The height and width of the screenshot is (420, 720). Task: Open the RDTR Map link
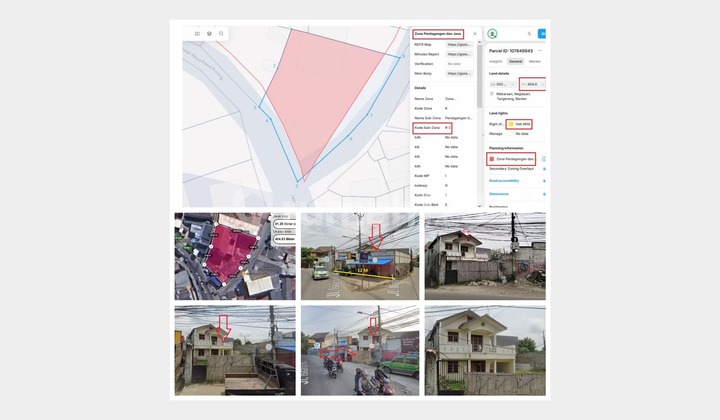pyautogui.click(x=459, y=44)
